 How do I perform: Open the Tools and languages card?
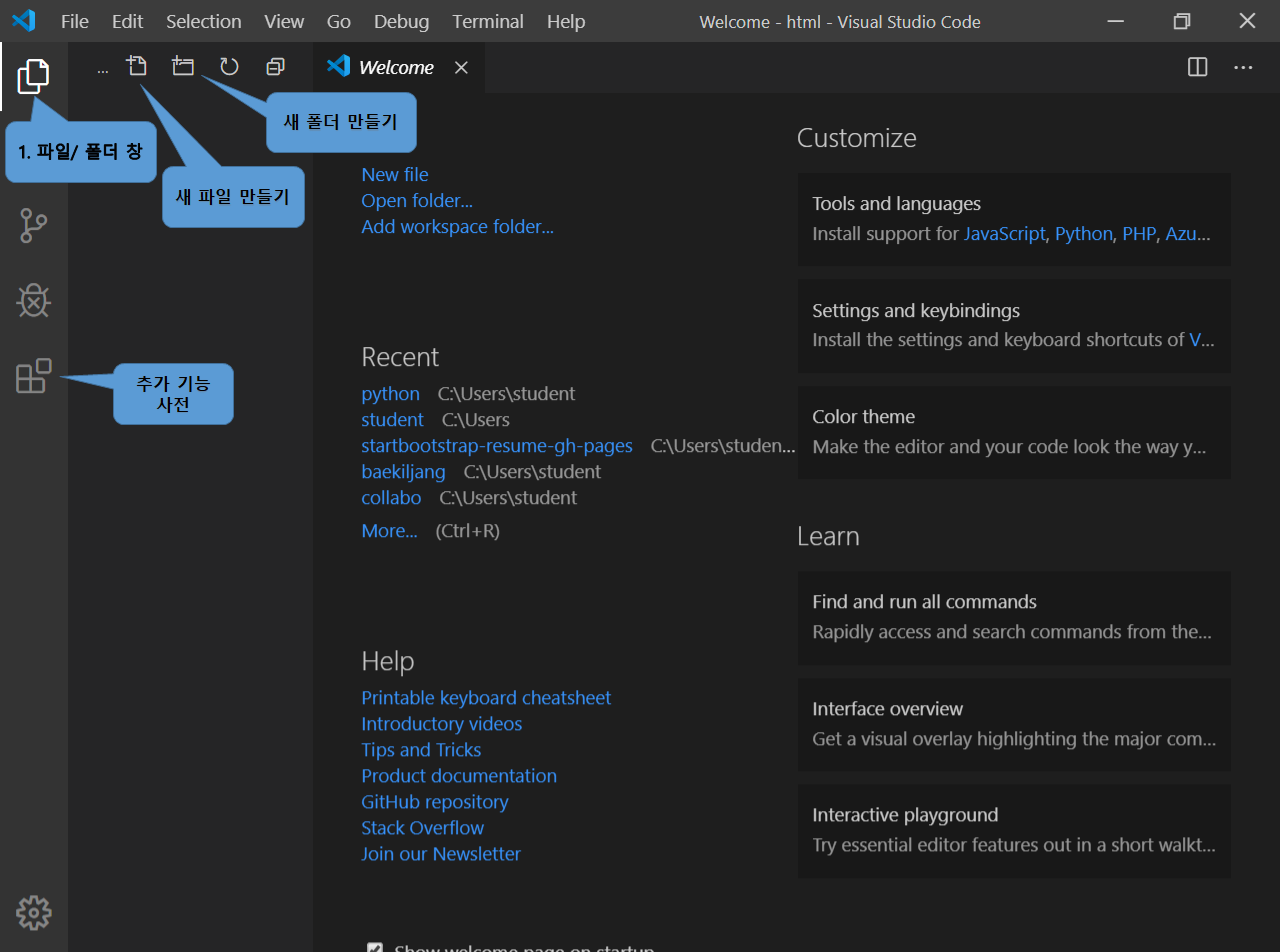tap(1014, 219)
